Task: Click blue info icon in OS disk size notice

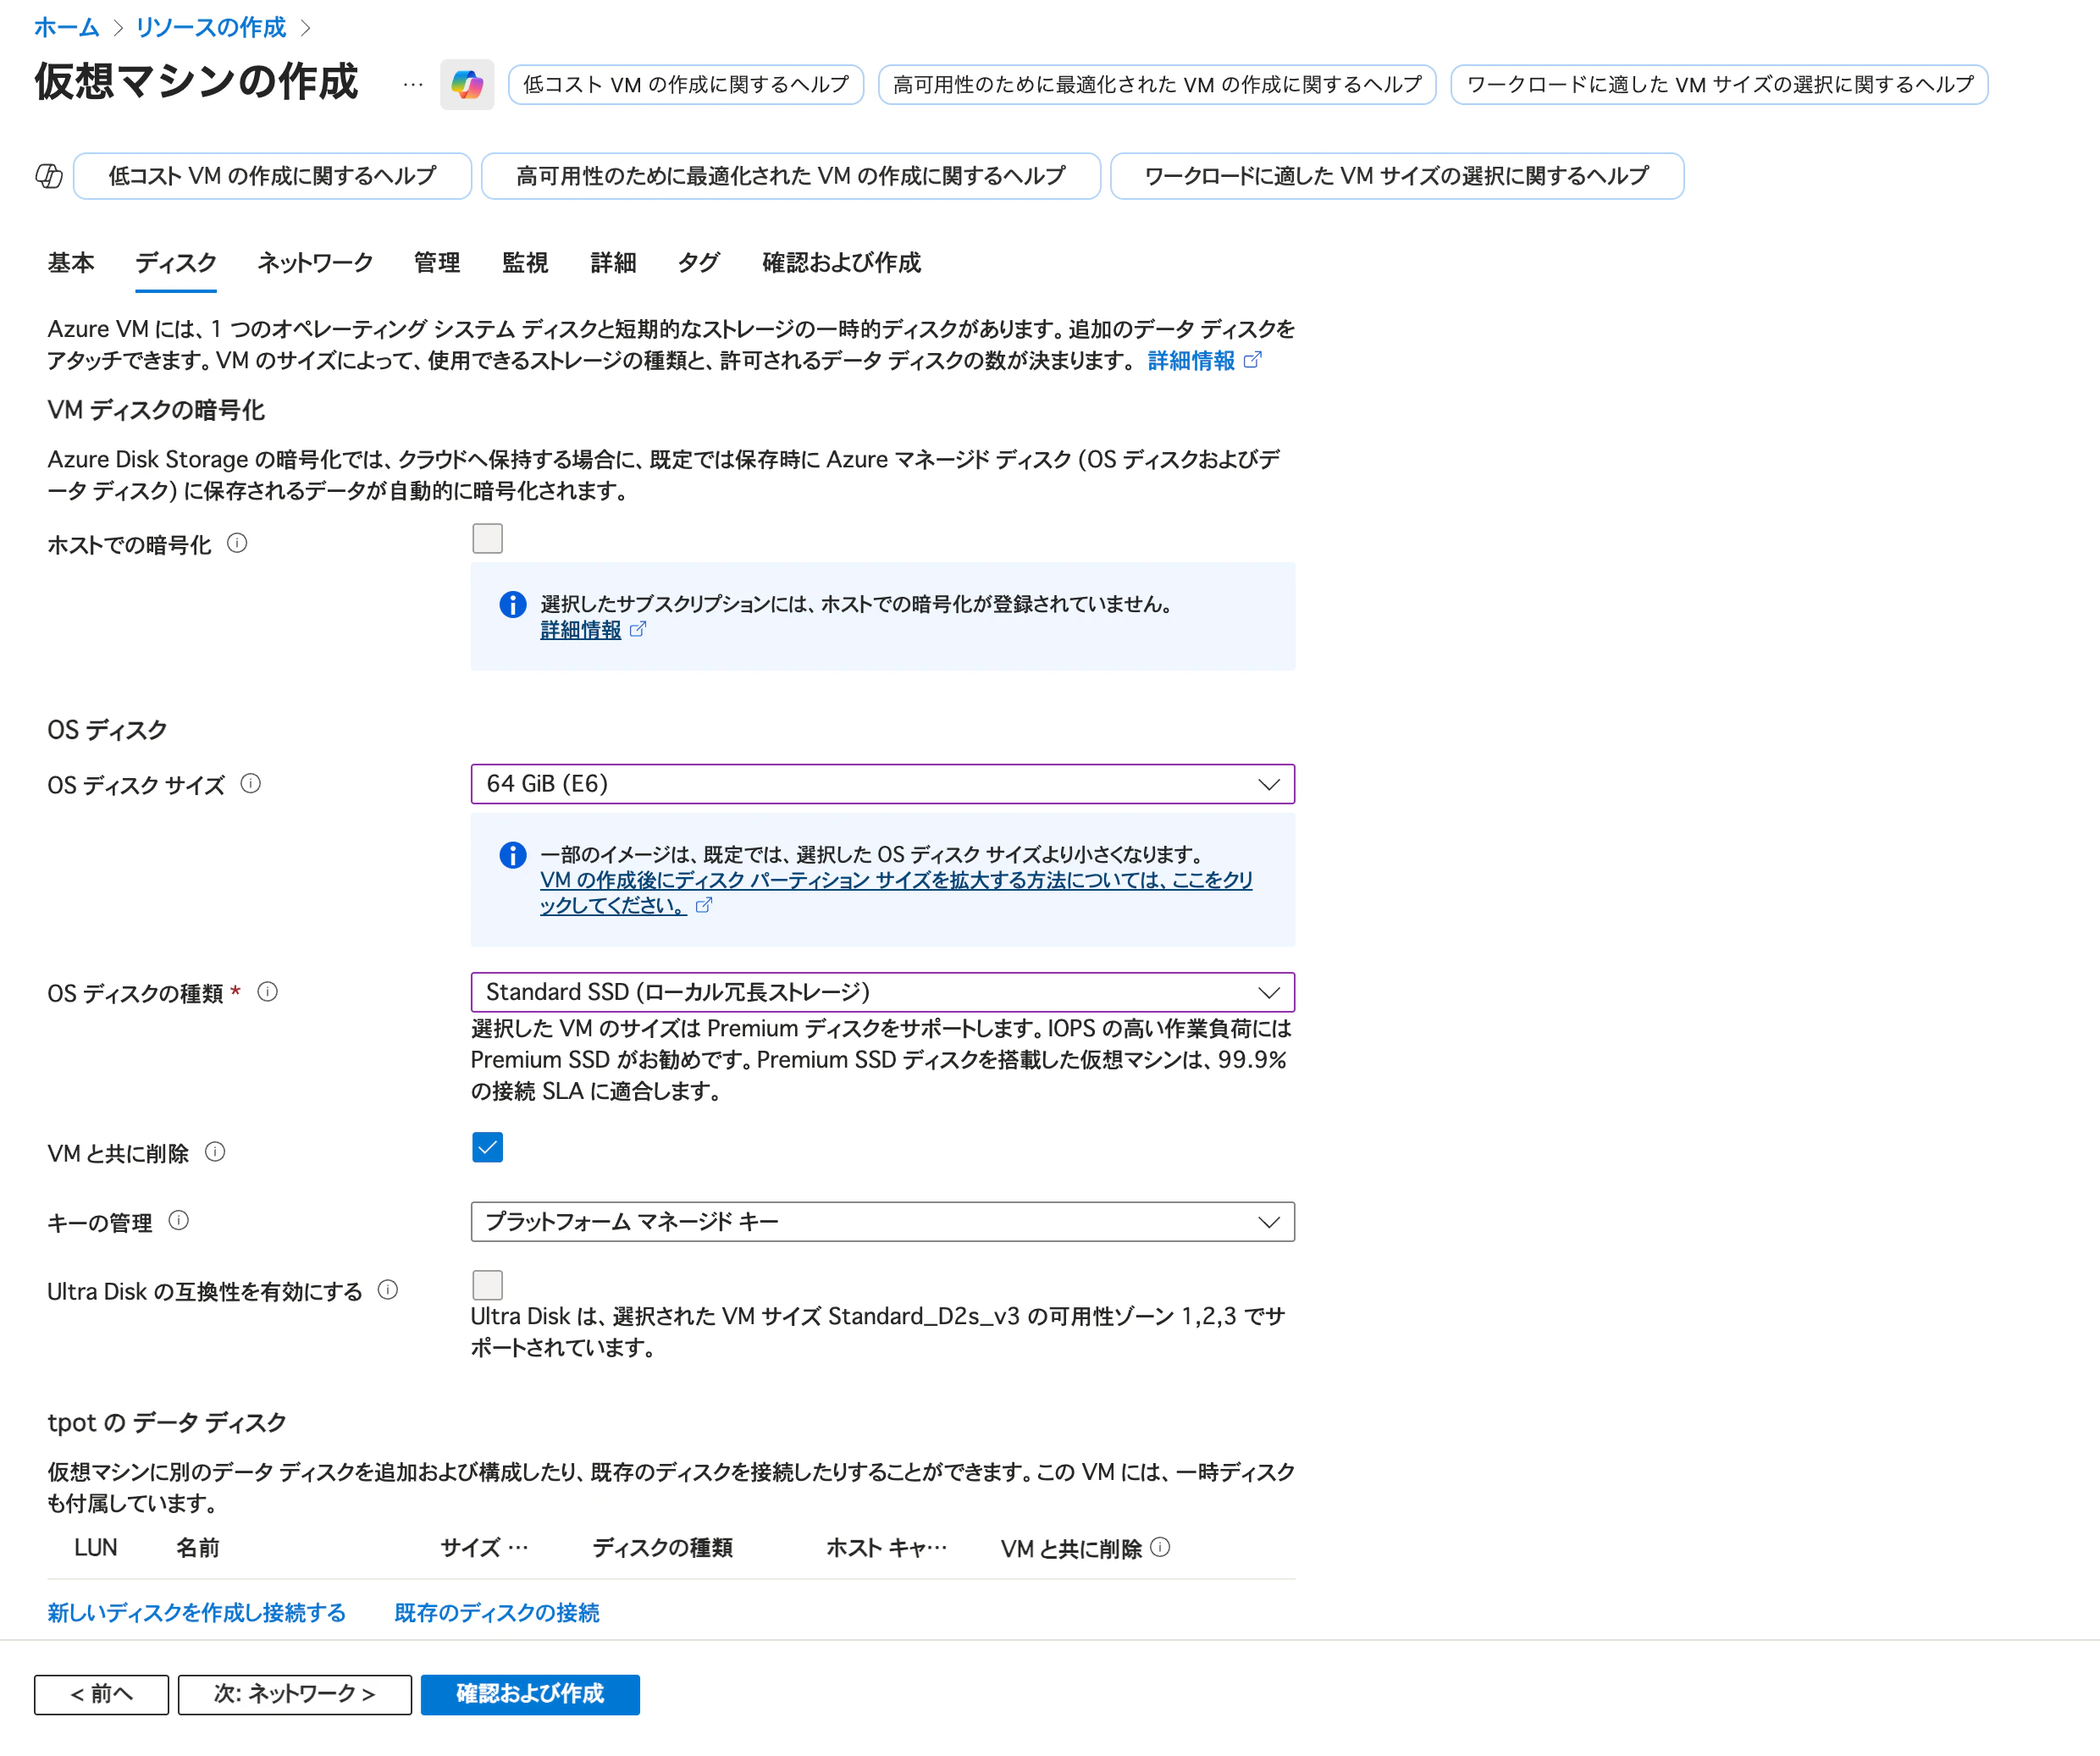Action: (x=513, y=855)
